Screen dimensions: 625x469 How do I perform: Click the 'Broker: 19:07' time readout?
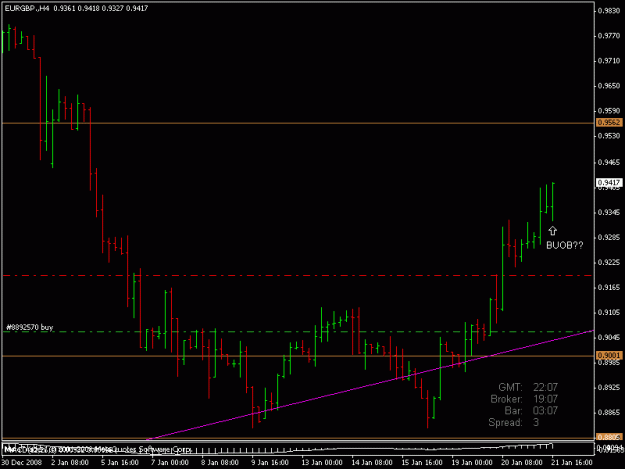[x=524, y=399]
